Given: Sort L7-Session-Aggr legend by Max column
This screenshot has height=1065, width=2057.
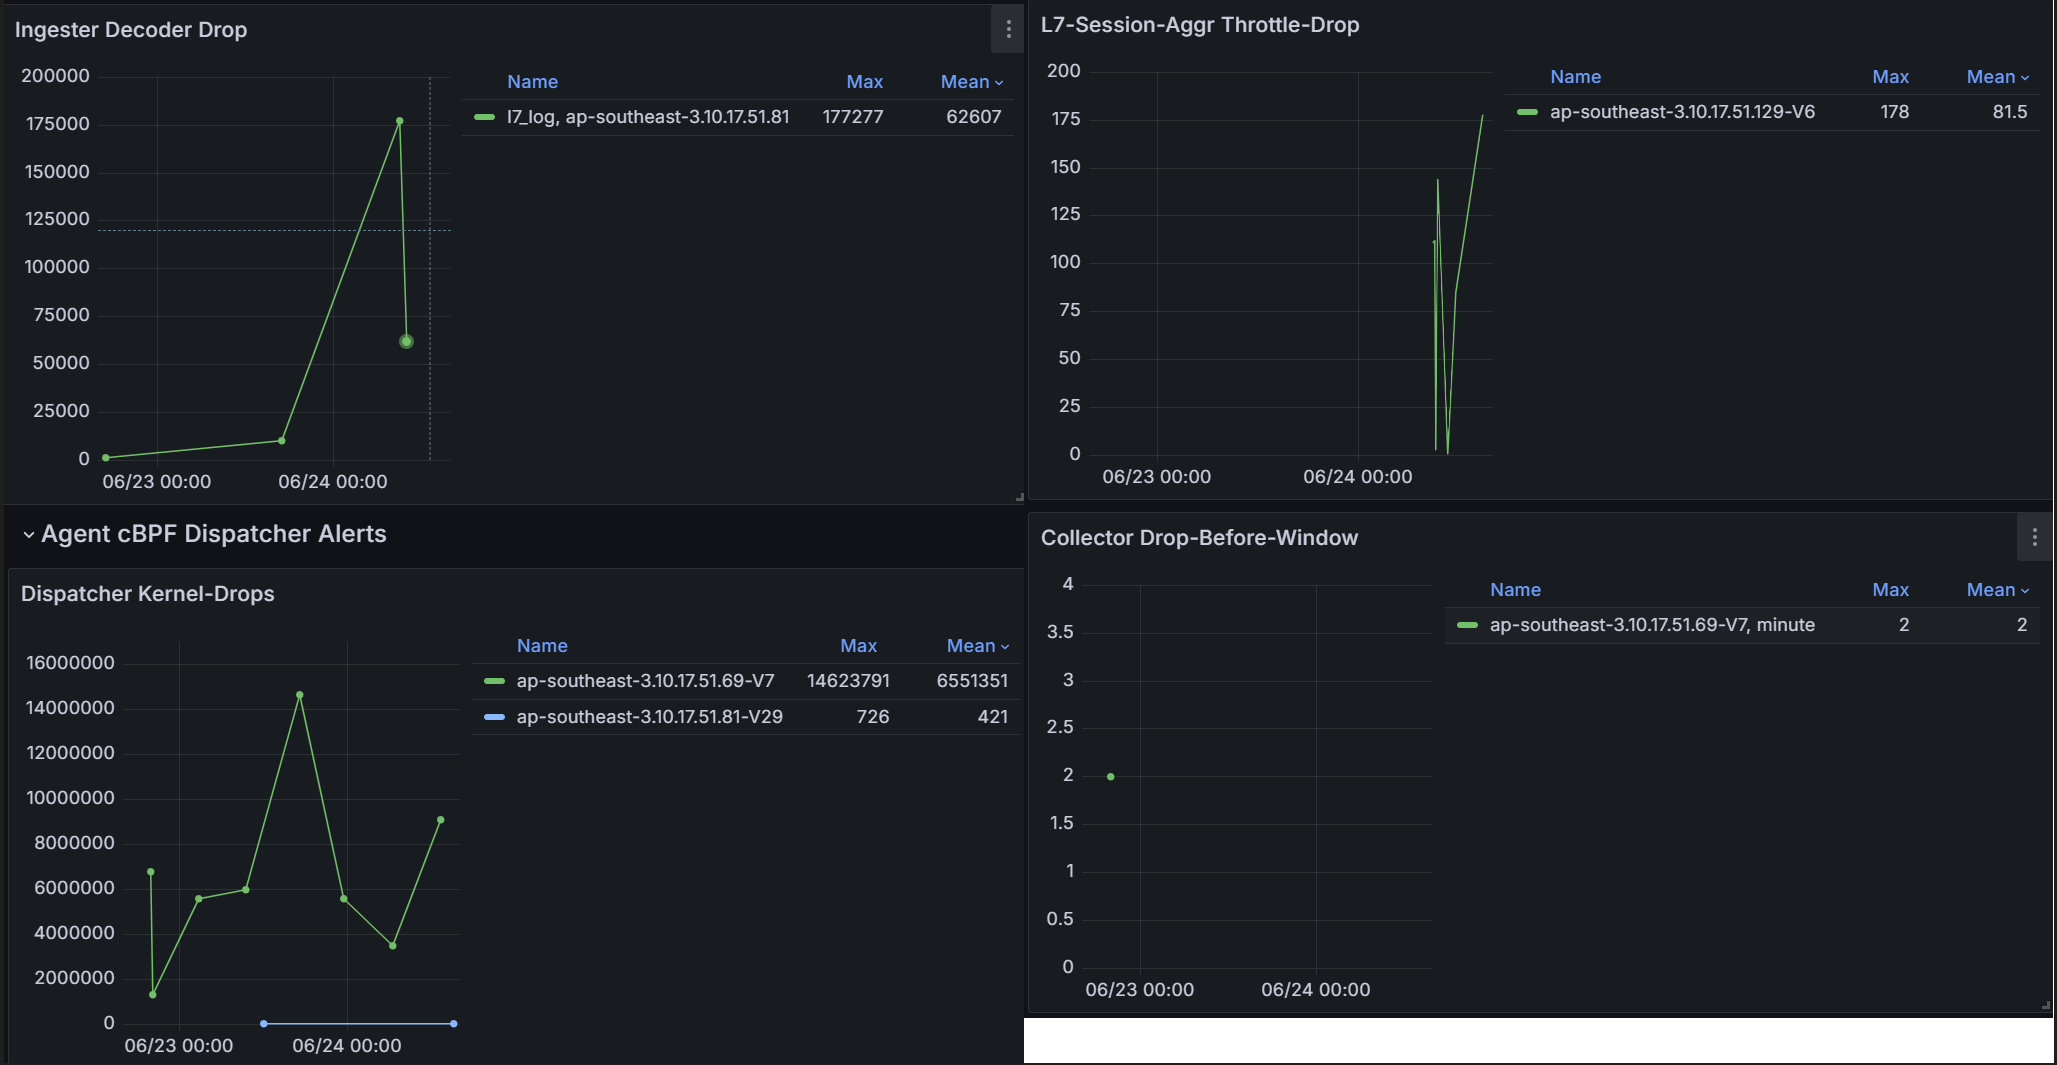Looking at the screenshot, I should 1890,77.
